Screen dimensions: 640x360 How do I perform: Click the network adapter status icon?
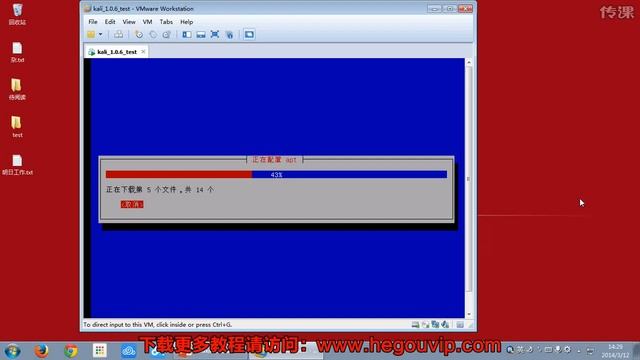pos(435,324)
